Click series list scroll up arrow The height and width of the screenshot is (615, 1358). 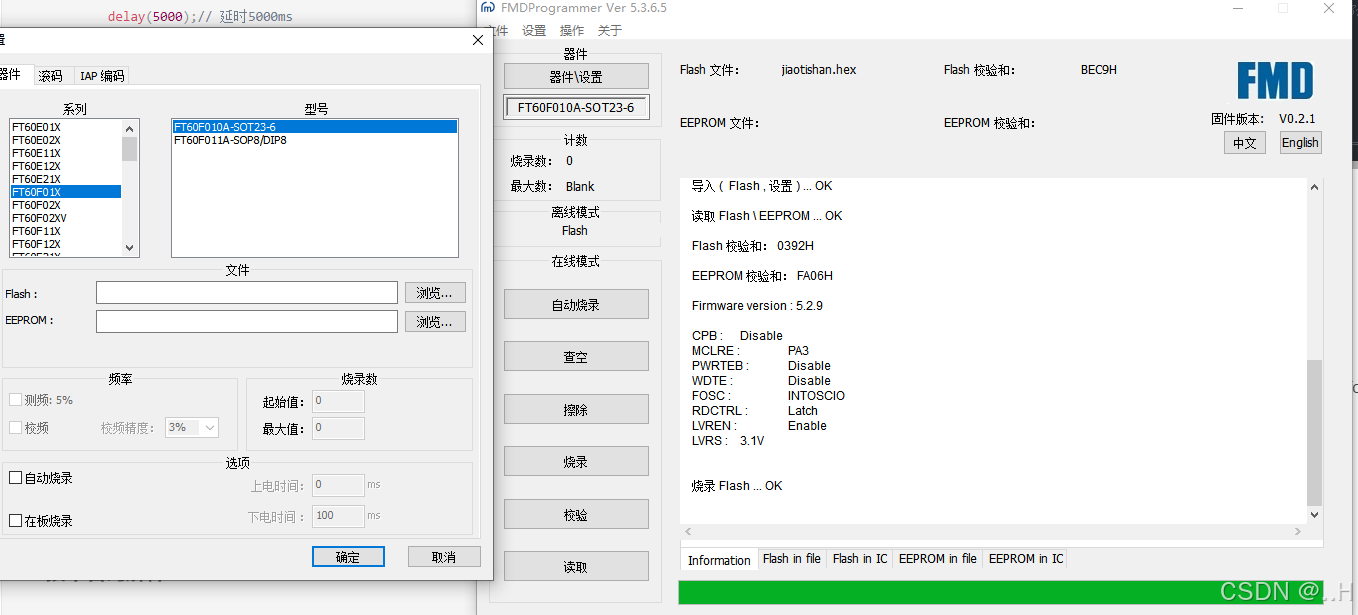pyautogui.click(x=130, y=128)
